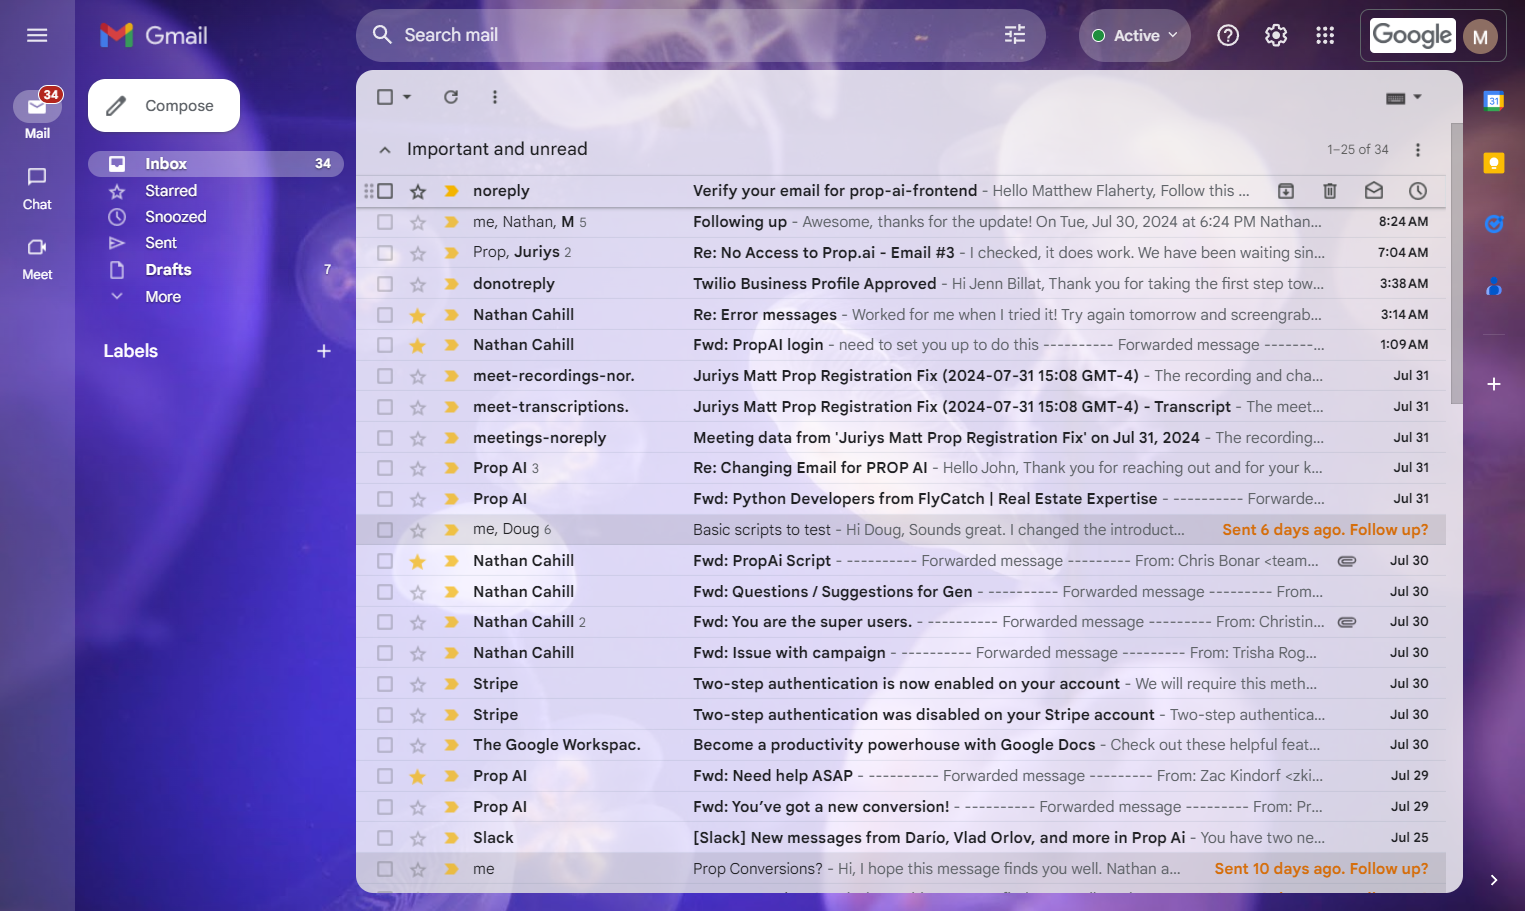Click the importance marker on Slack email

click(451, 838)
